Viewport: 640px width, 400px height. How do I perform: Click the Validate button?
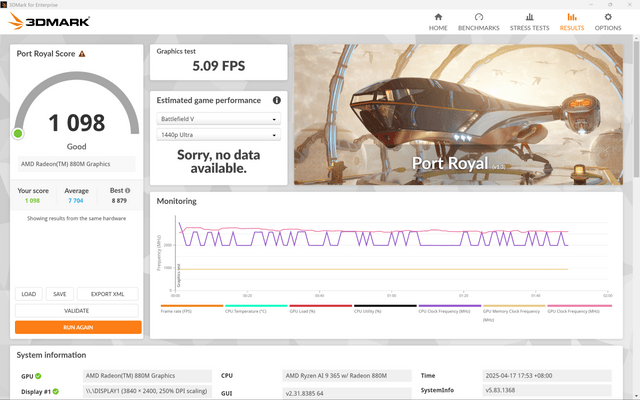pos(78,311)
